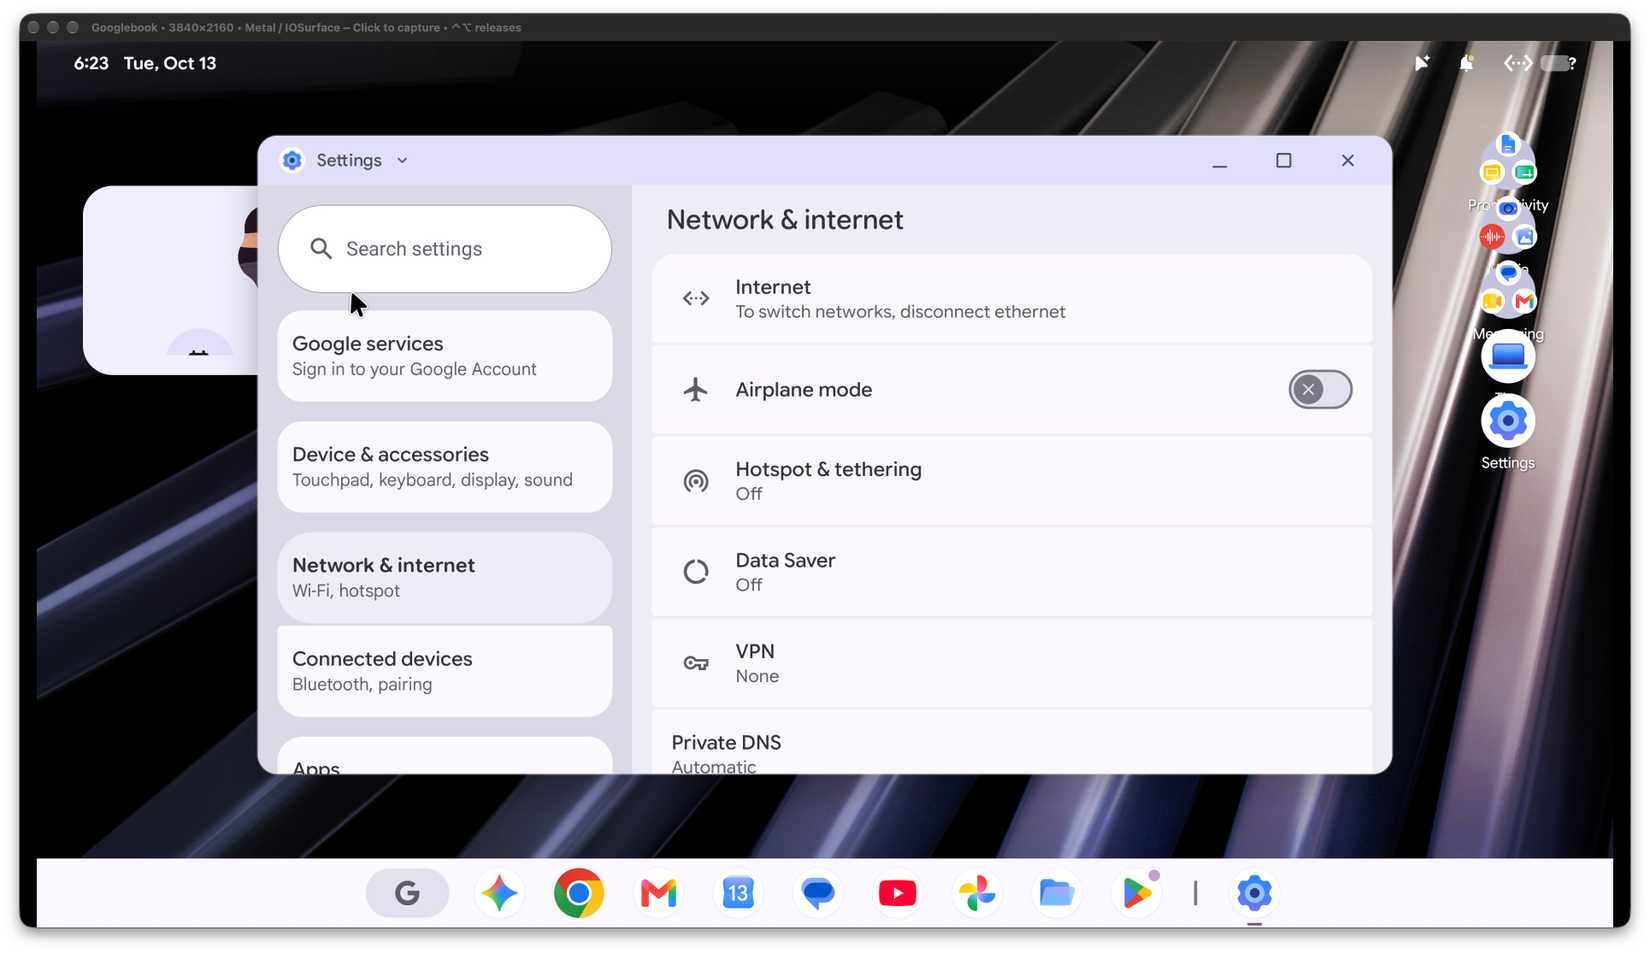Open the Settings title dropdown chevron

tap(402, 161)
